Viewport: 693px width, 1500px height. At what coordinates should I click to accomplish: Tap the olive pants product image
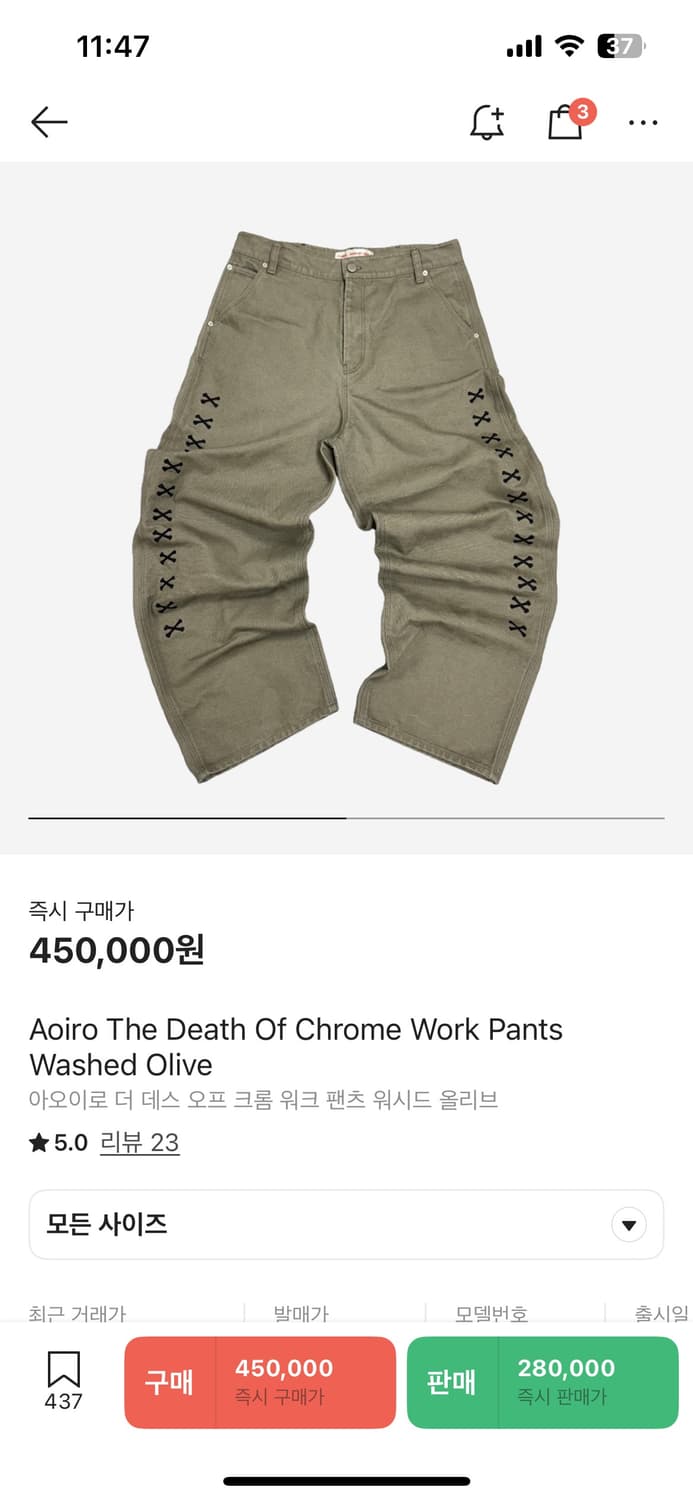(x=346, y=507)
